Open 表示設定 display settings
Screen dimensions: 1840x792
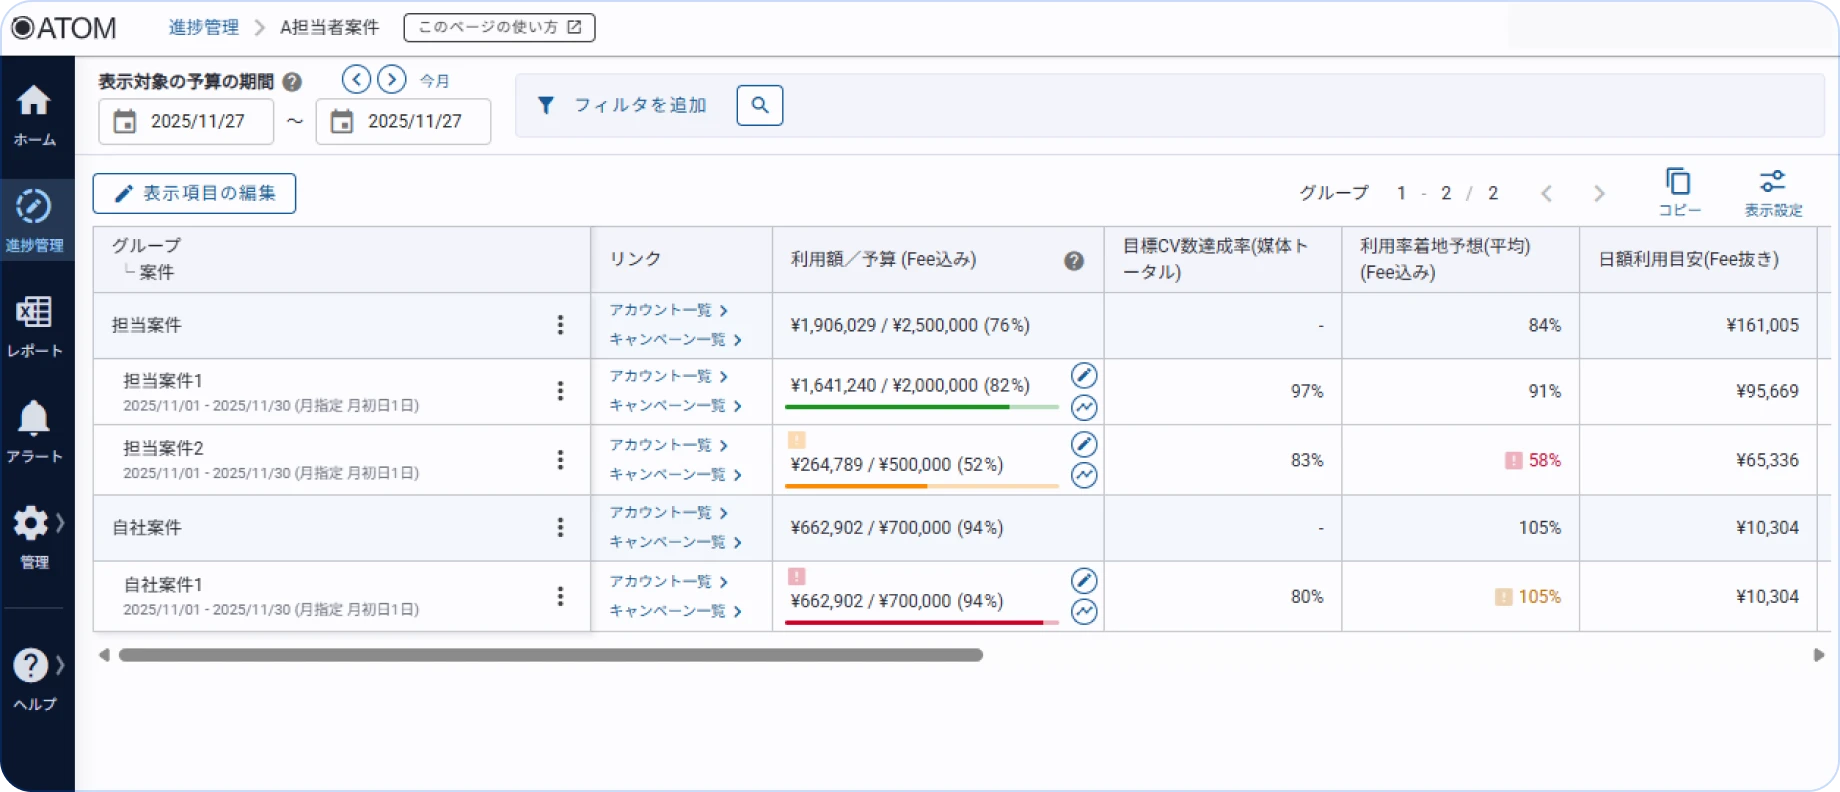pos(1772,191)
